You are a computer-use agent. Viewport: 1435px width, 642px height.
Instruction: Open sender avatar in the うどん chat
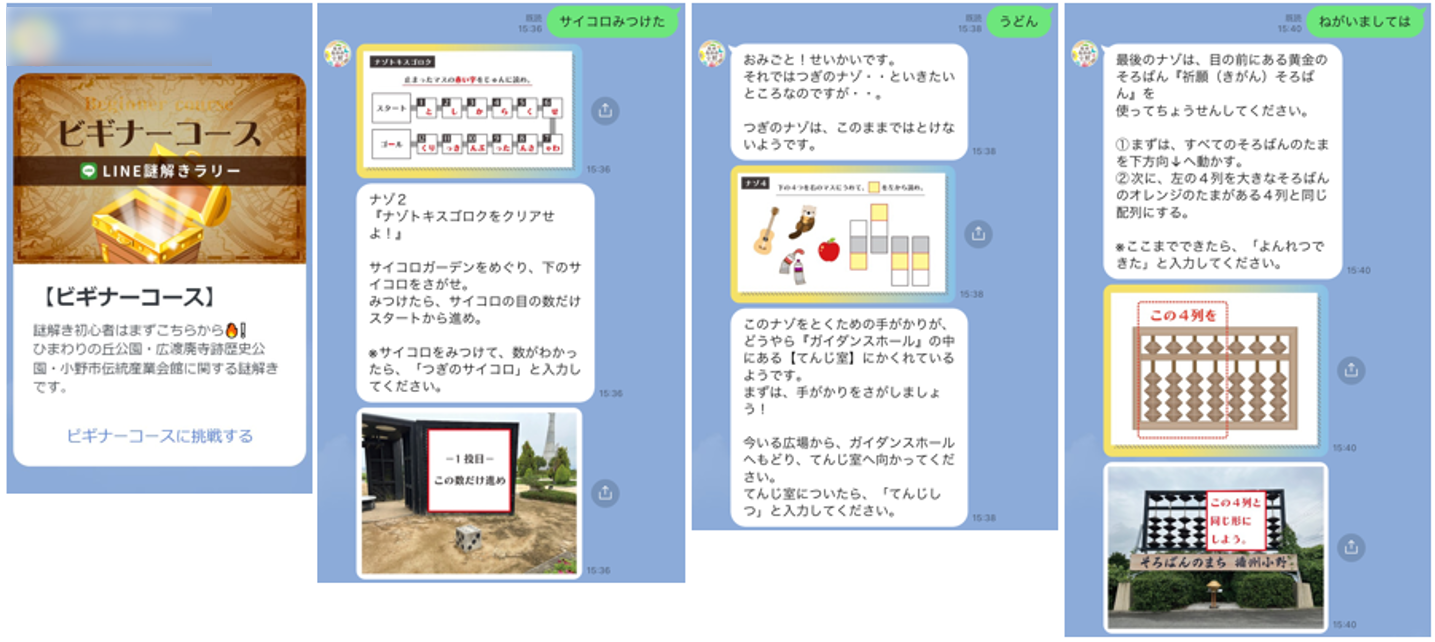click(x=711, y=55)
